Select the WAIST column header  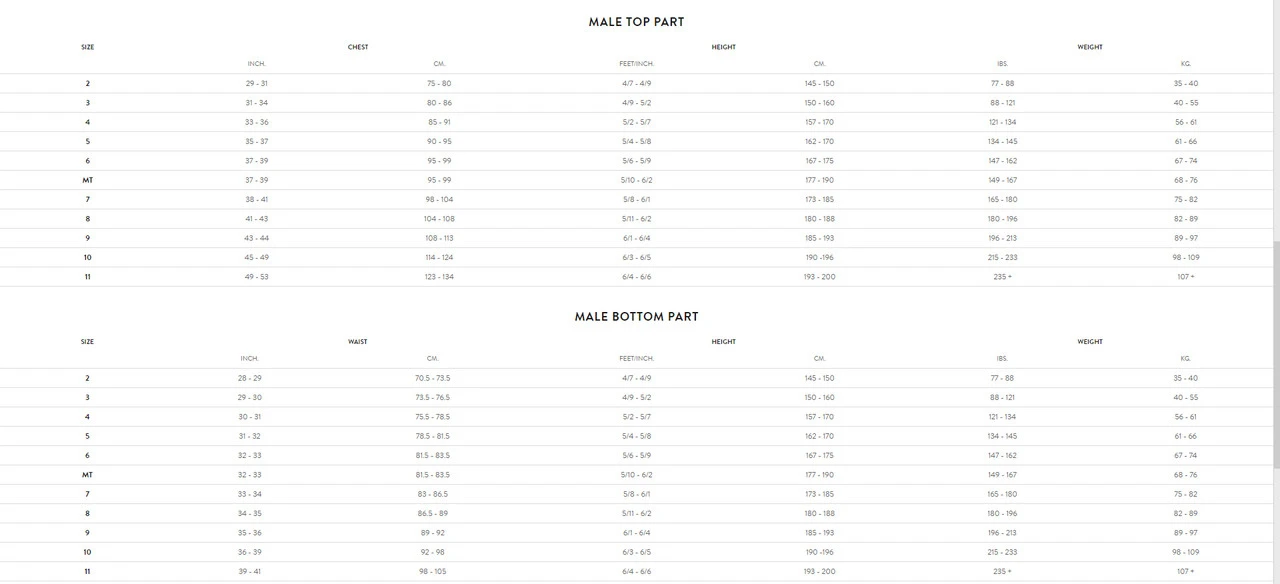[x=357, y=342]
